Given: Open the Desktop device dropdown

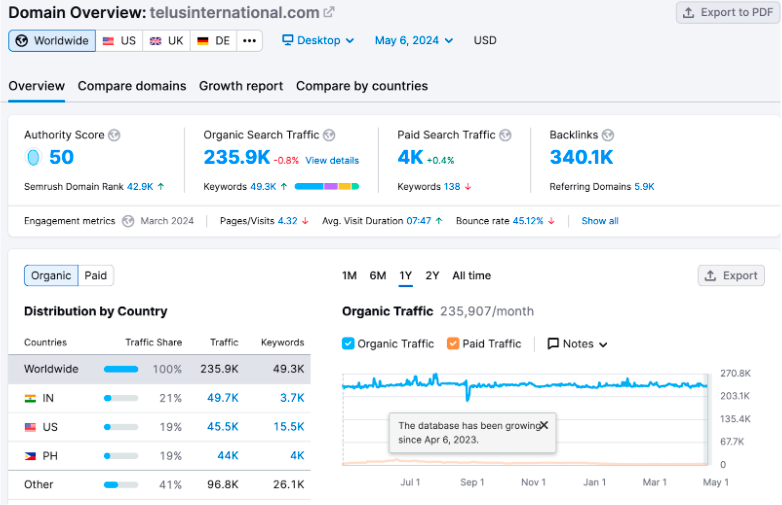Looking at the screenshot, I should pos(318,40).
